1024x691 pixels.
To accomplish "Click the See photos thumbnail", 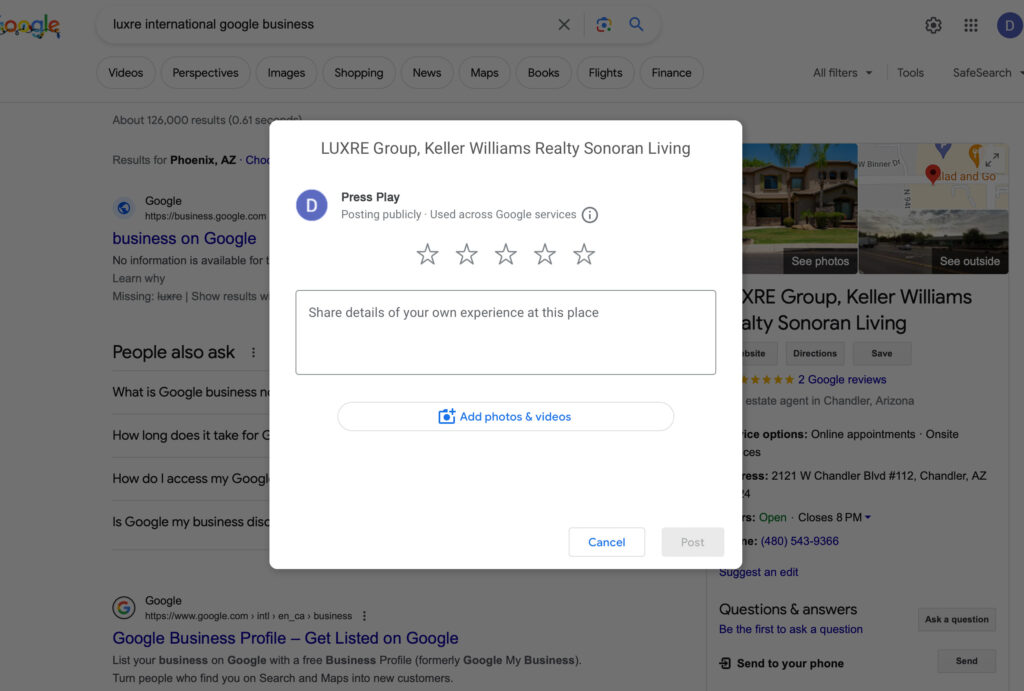I will [800, 208].
